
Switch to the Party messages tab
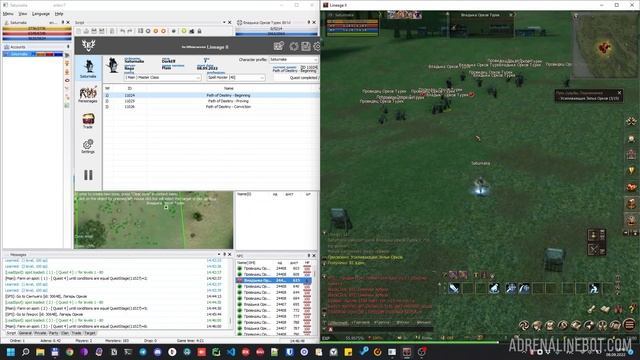[54, 333]
